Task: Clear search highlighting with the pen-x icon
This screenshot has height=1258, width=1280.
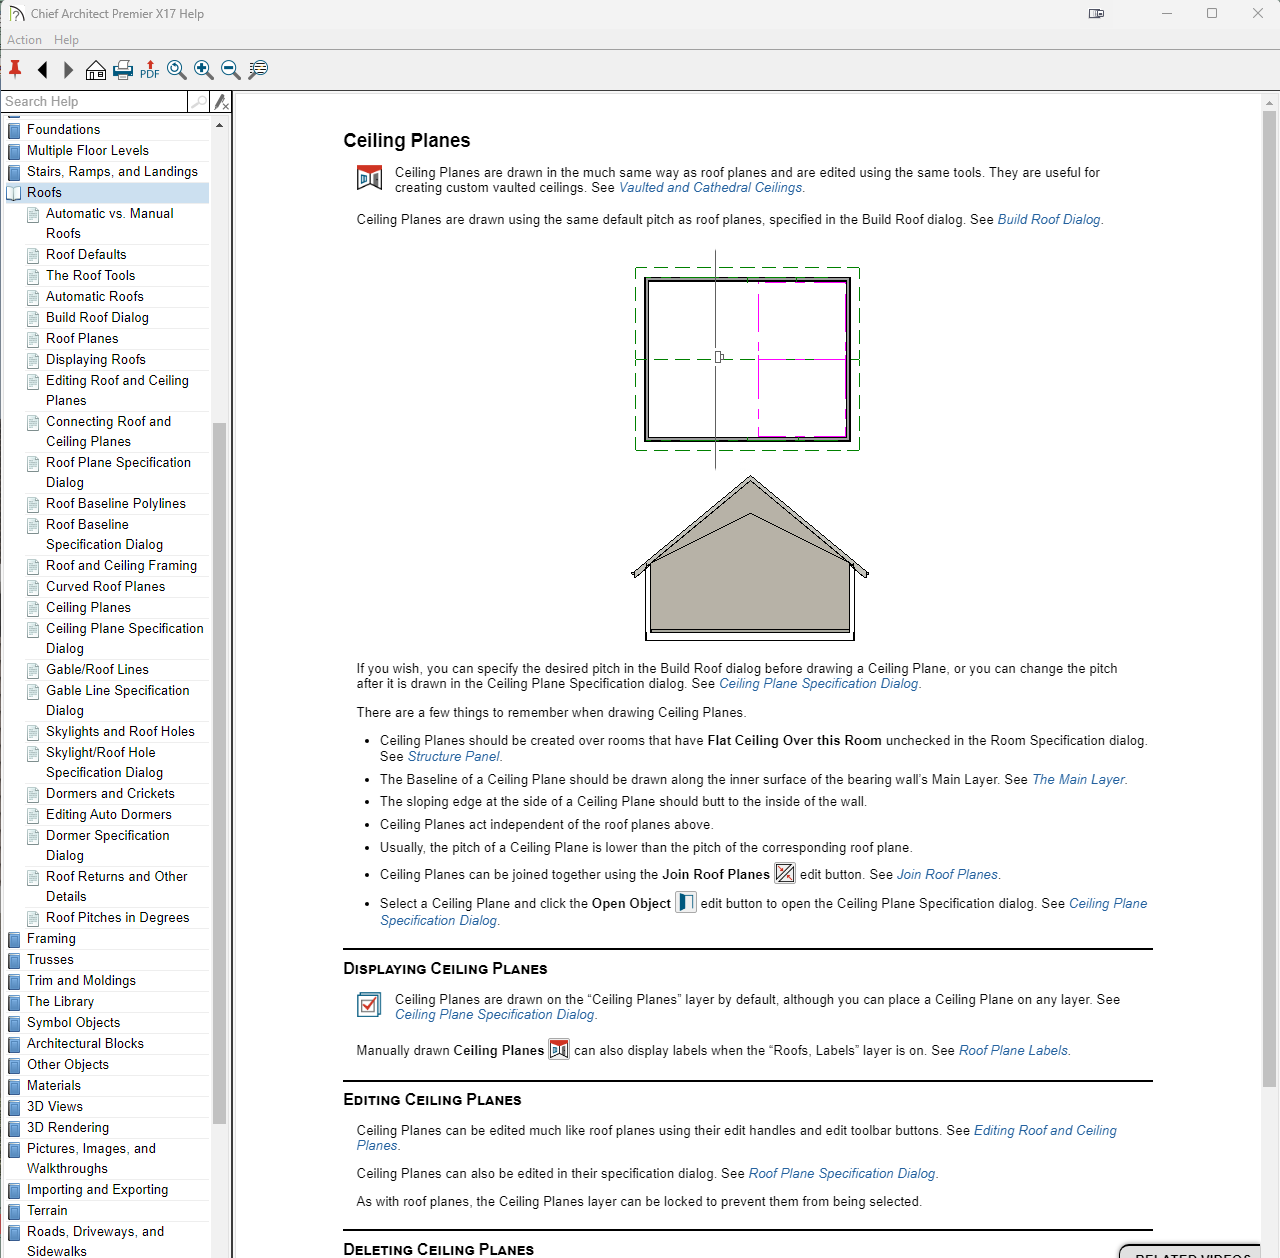Action: 222,102
